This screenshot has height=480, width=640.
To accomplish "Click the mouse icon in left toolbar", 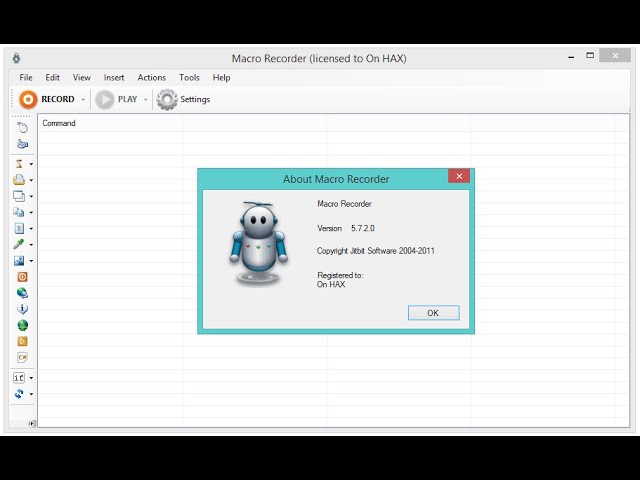I will [x=22, y=127].
